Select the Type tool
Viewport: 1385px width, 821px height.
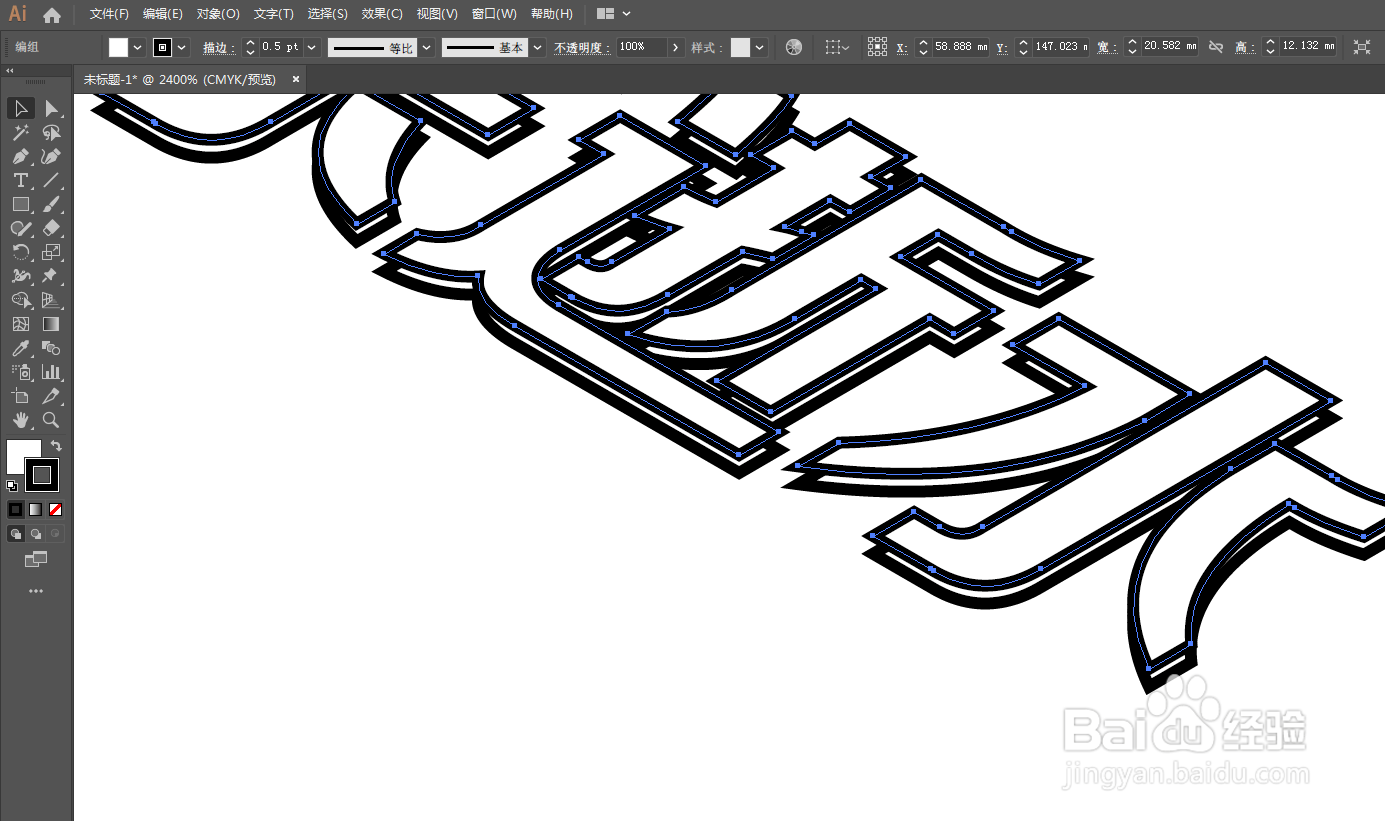click(x=21, y=180)
